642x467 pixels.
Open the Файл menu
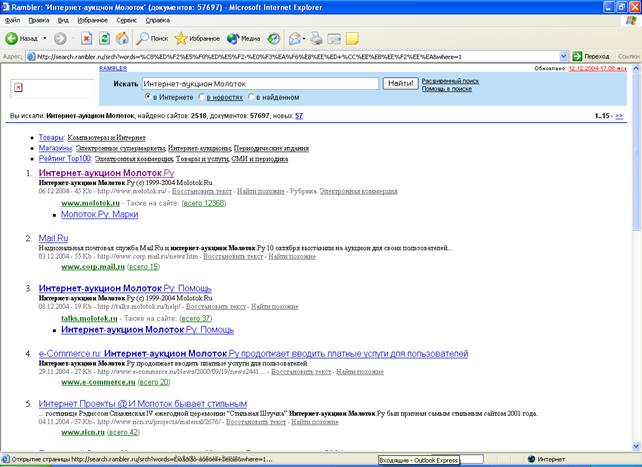[12, 20]
